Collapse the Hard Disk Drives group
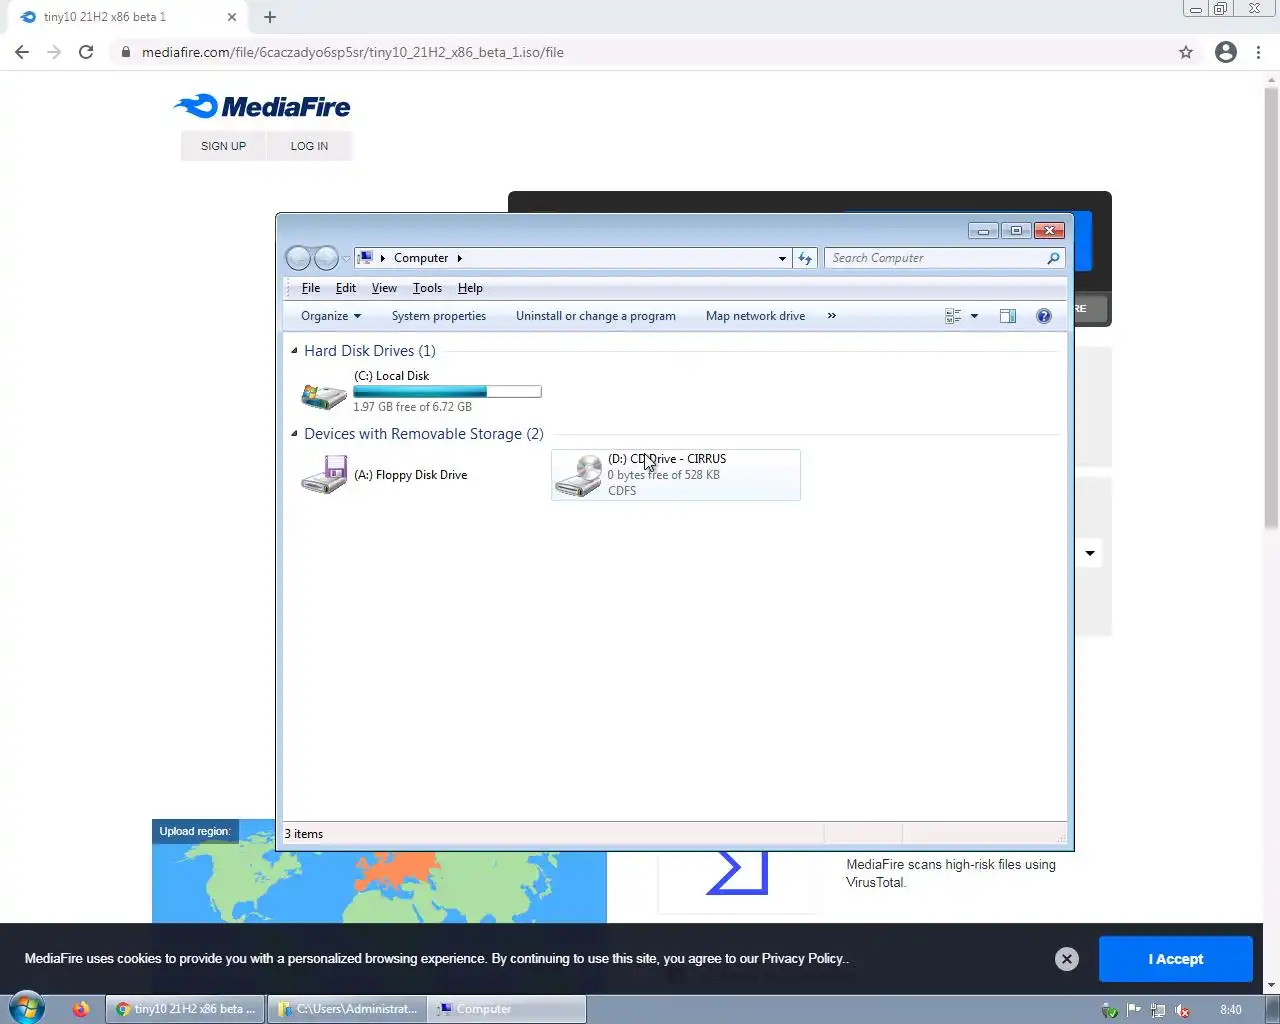This screenshot has width=1280, height=1024. point(294,351)
